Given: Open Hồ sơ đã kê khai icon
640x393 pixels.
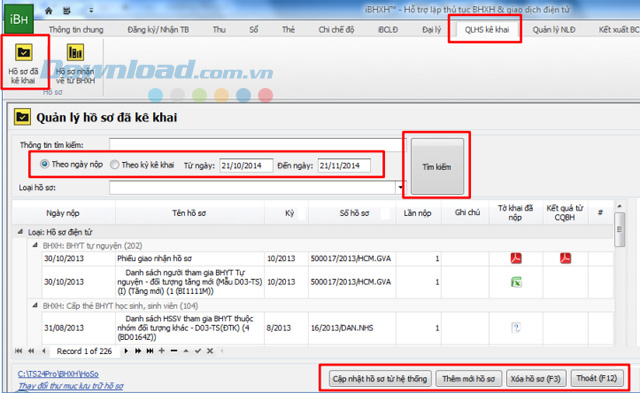Looking at the screenshot, I should click(24, 62).
